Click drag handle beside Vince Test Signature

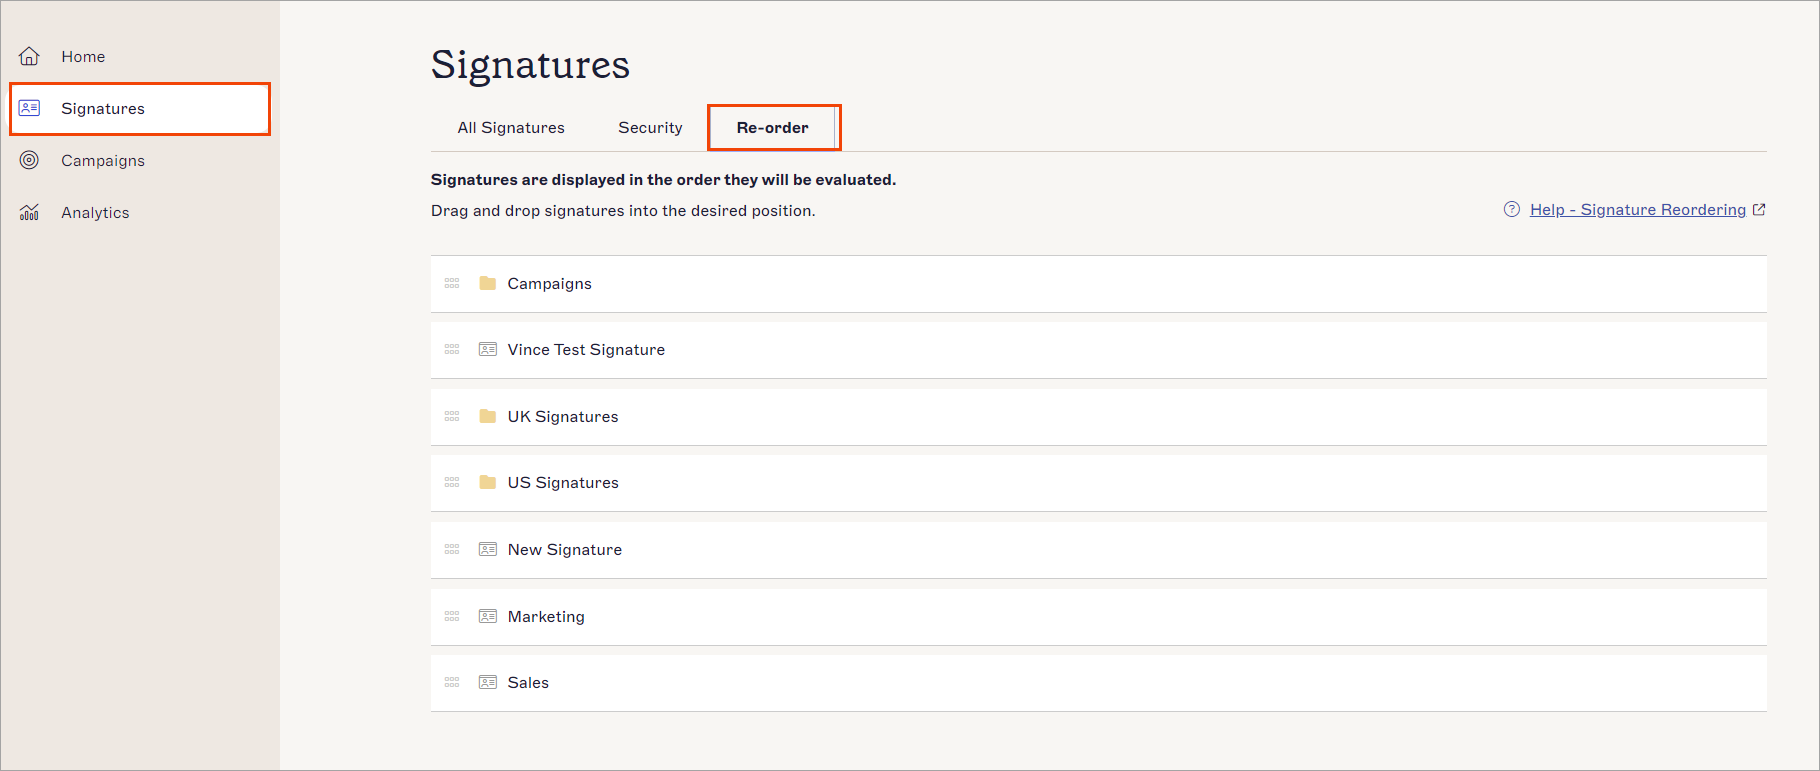[452, 350]
